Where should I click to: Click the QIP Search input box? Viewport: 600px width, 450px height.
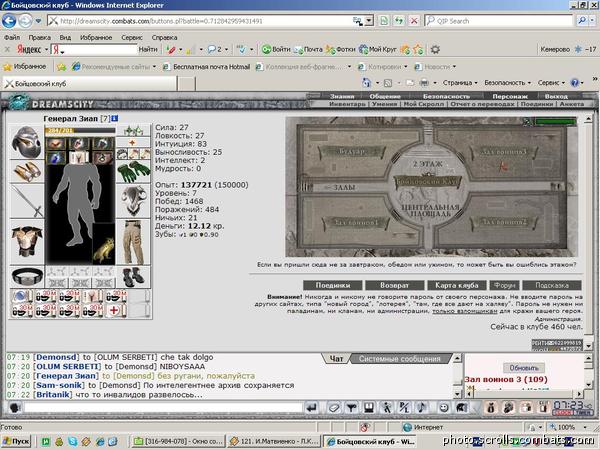499,21
